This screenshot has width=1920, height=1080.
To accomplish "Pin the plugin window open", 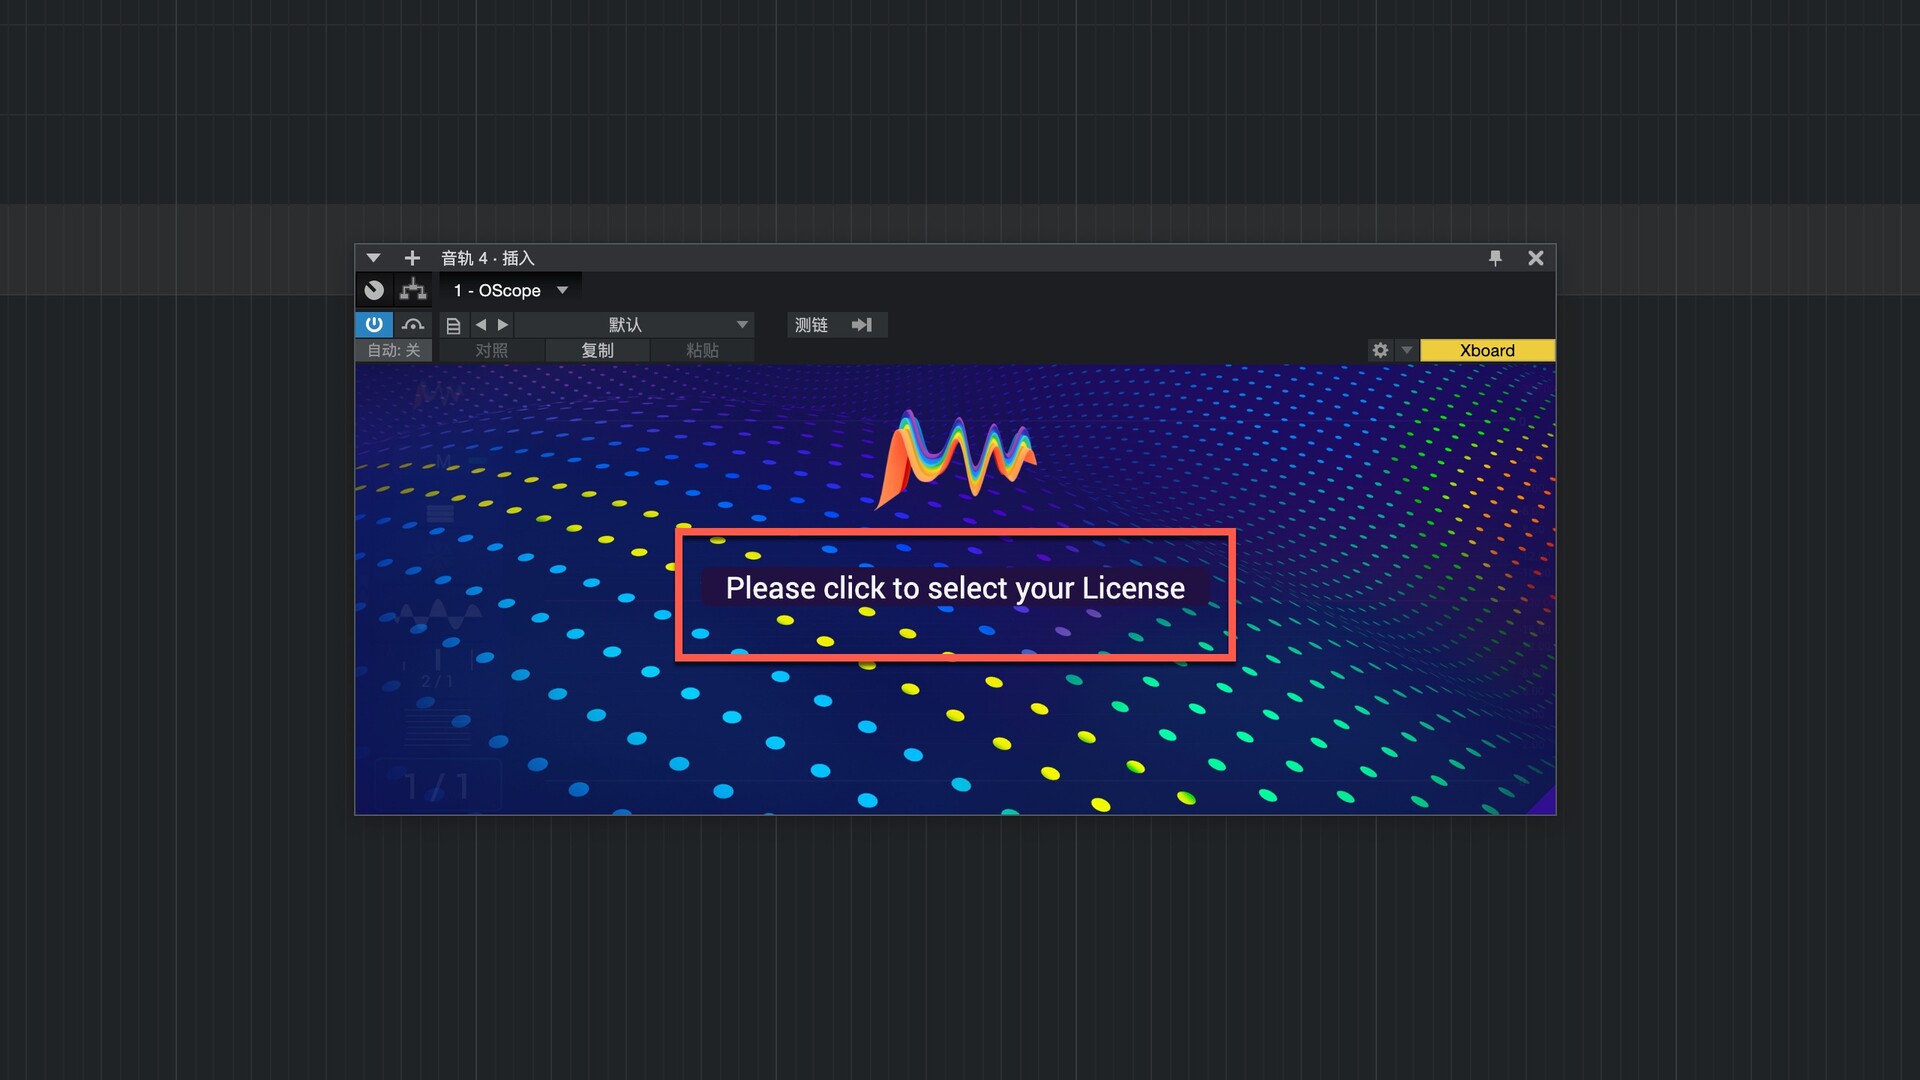I will coord(1495,258).
